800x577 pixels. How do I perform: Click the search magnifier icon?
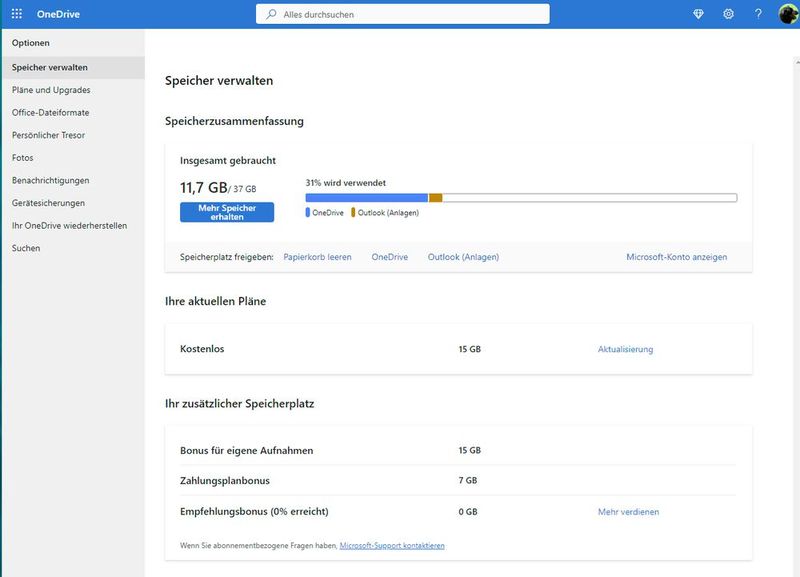coord(269,14)
